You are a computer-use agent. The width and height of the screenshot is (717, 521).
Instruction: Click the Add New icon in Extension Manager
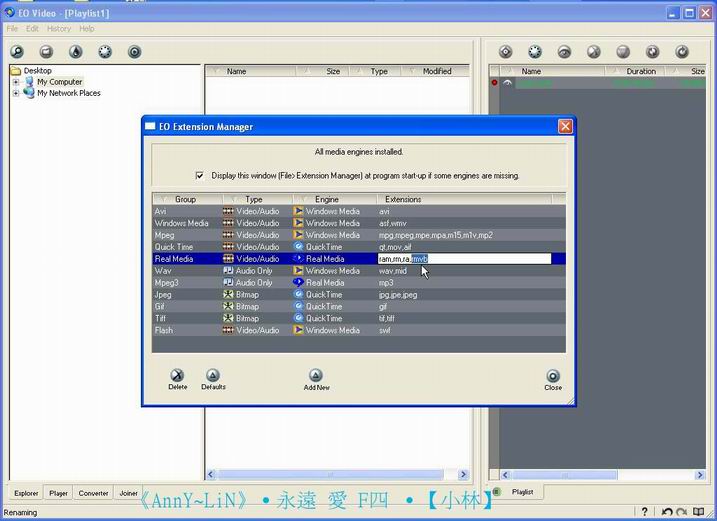[316, 376]
